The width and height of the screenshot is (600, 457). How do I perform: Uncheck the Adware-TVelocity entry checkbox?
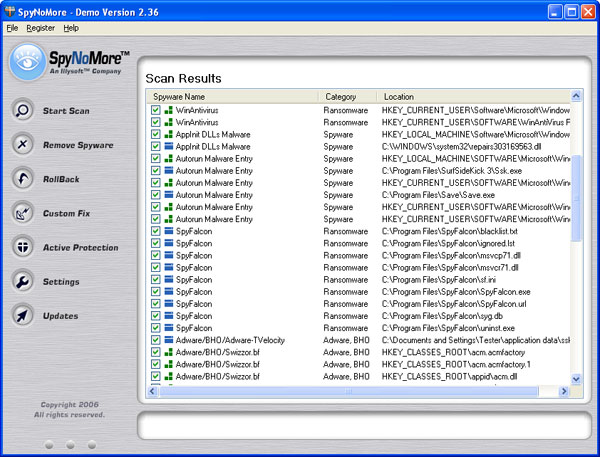155,340
